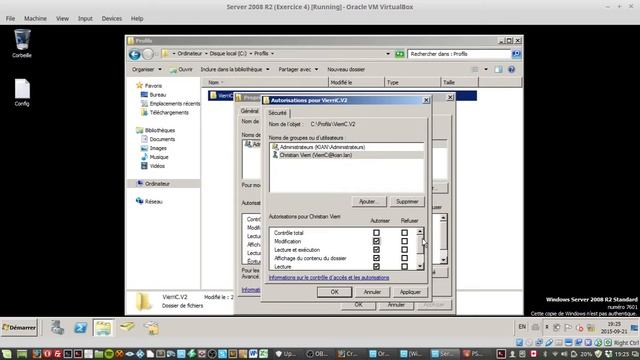The width and height of the screenshot is (640, 360).
Task: Uncheck Autoriser for Lecture
Action: [376, 266]
